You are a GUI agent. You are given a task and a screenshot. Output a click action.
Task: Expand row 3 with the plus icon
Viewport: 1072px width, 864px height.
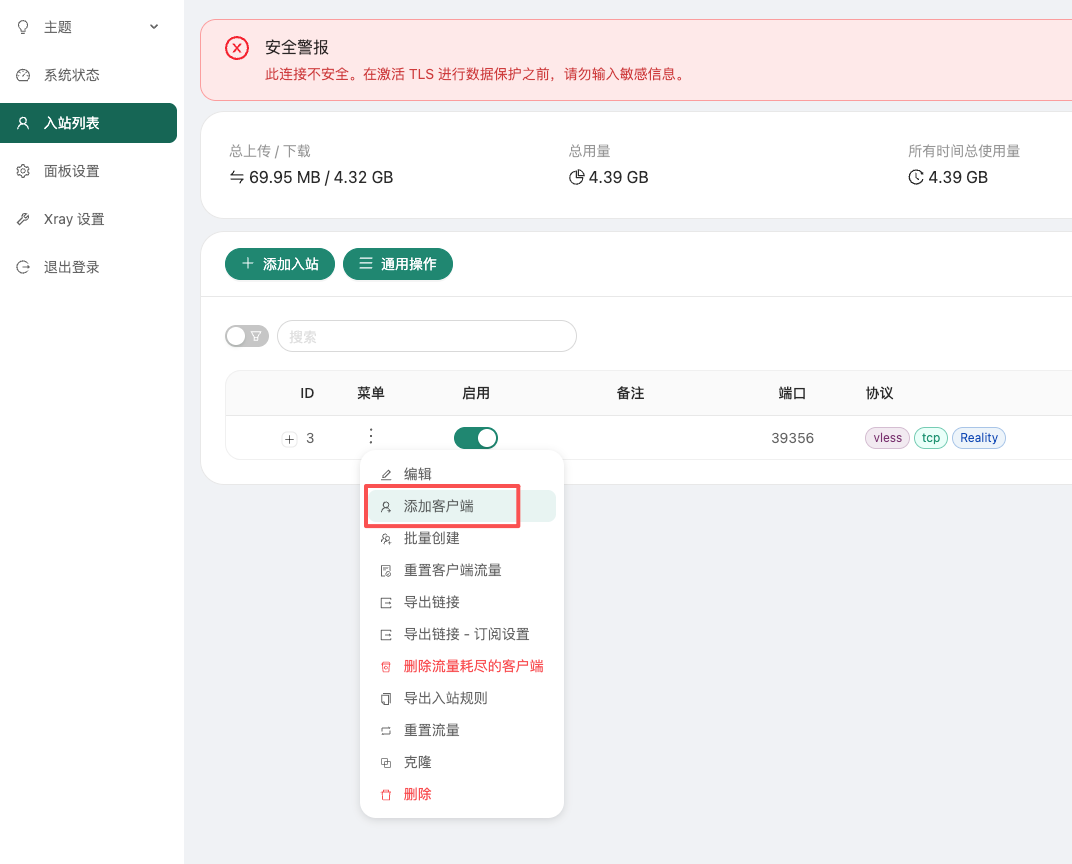[289, 439]
